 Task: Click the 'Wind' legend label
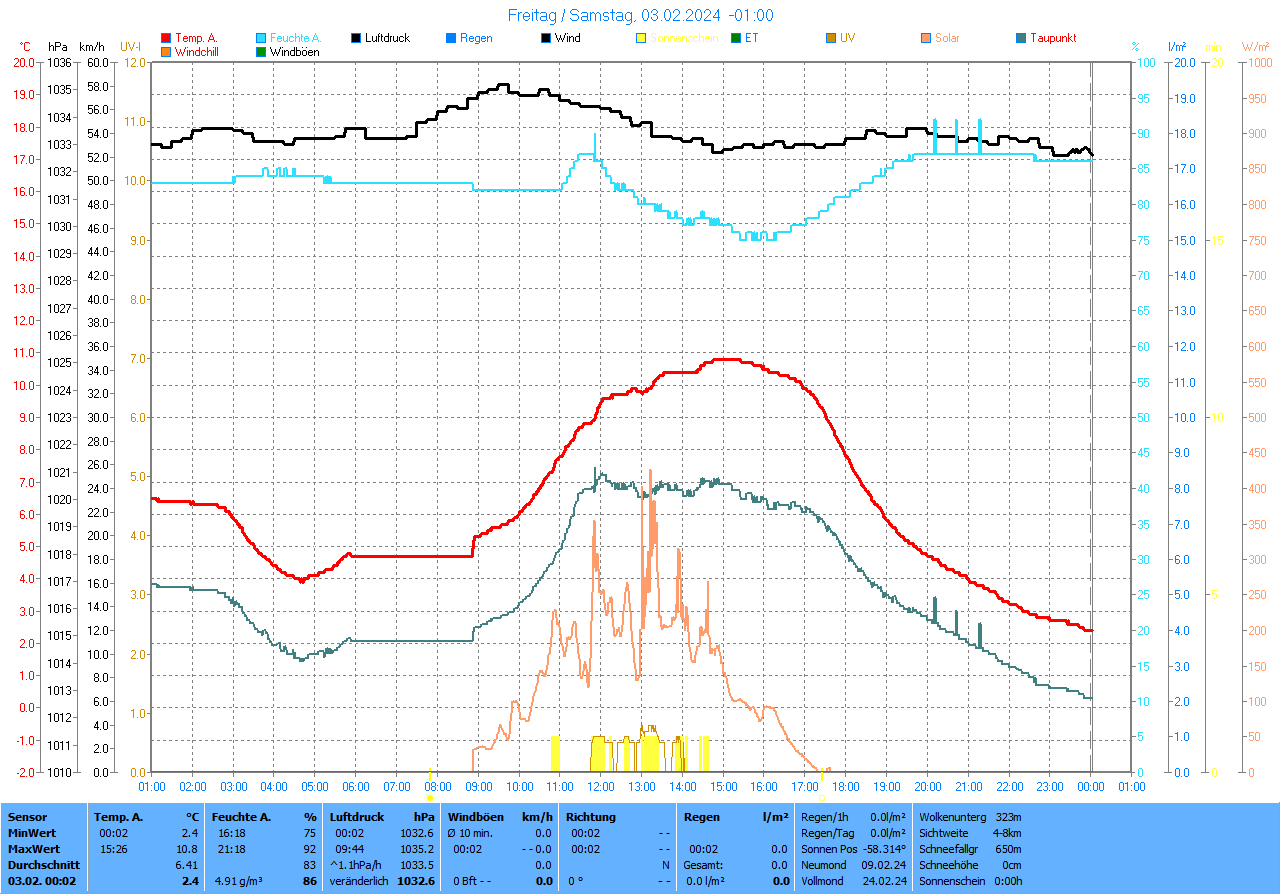(x=567, y=38)
